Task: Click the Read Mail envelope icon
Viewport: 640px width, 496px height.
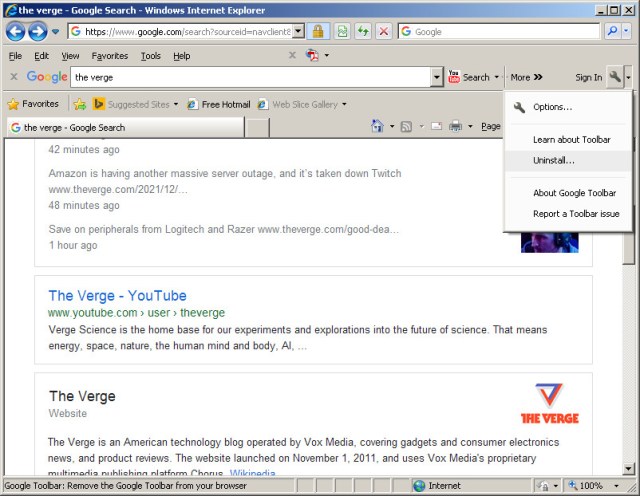Action: click(x=436, y=126)
